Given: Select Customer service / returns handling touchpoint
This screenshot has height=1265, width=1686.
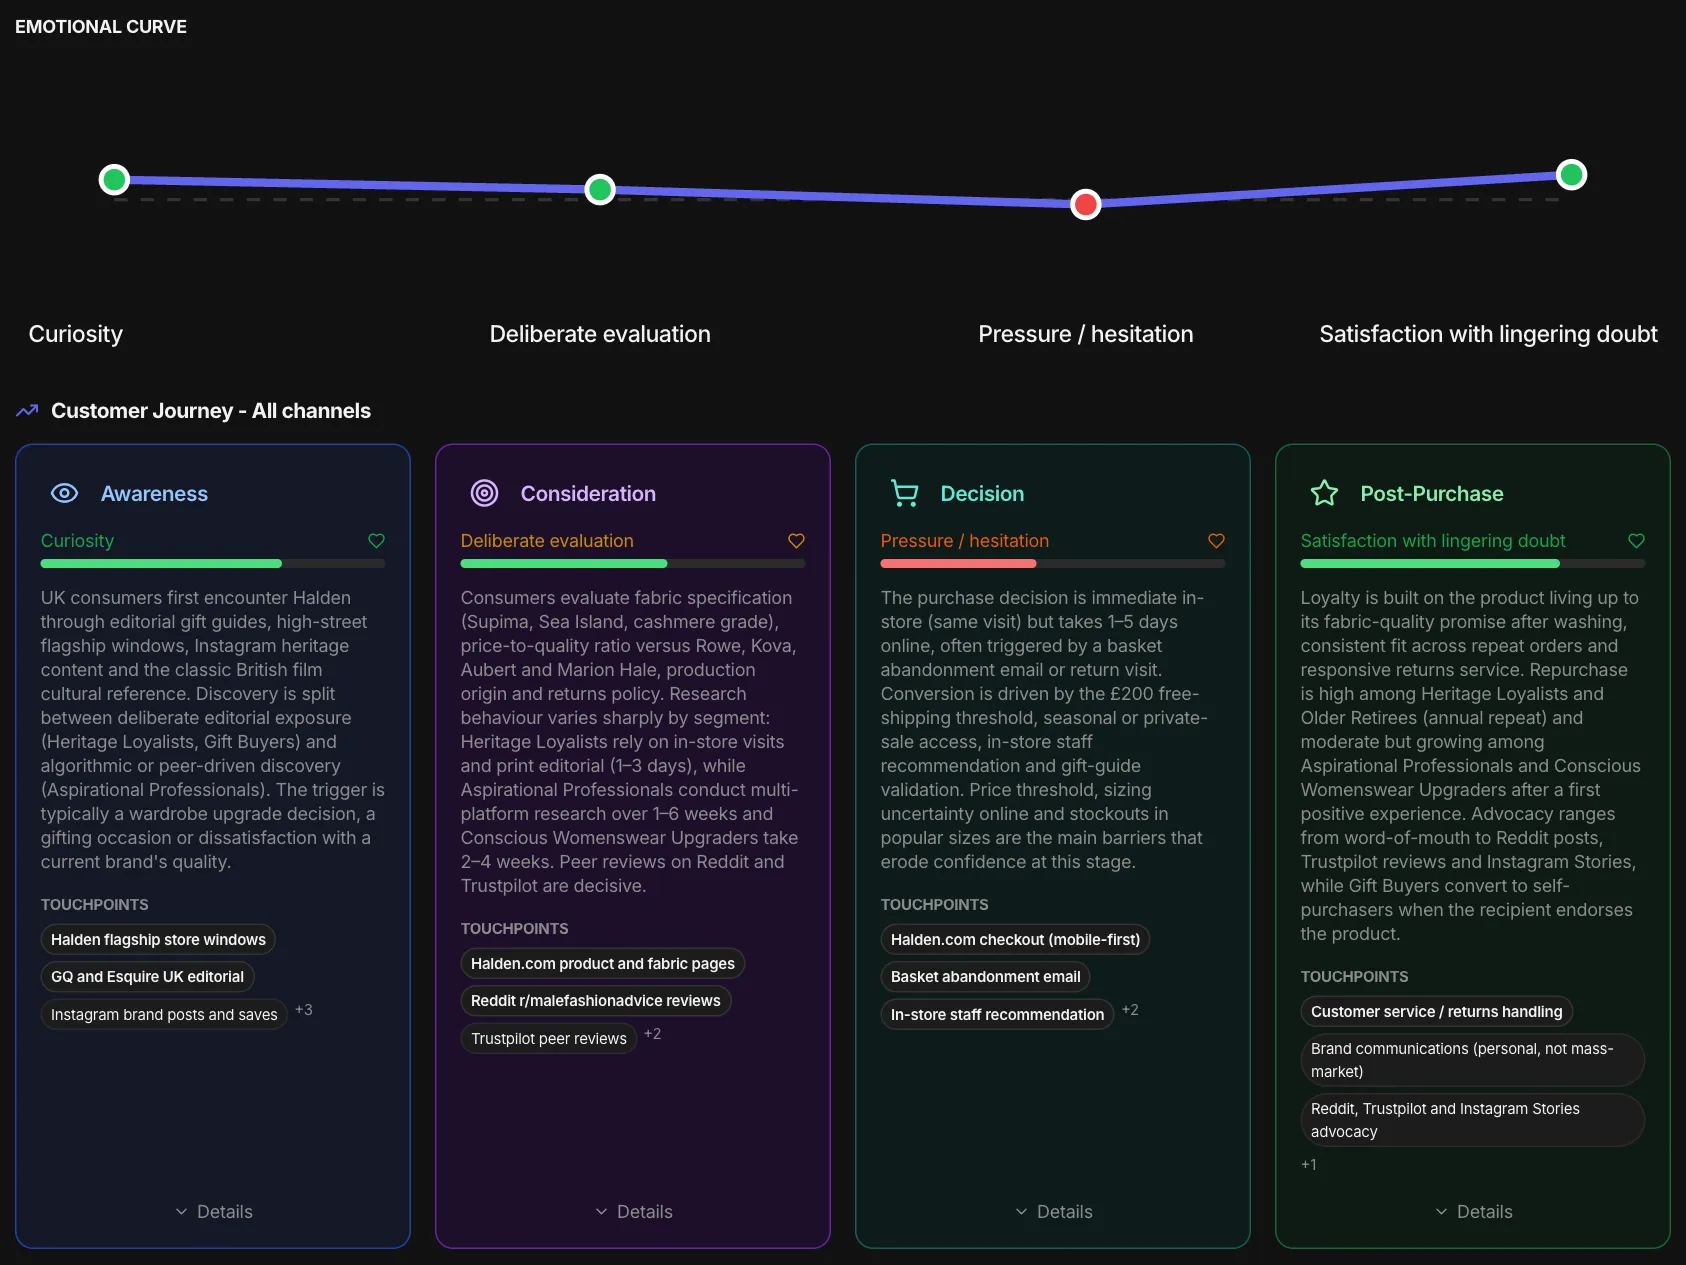Looking at the screenshot, I should 1437,1012.
